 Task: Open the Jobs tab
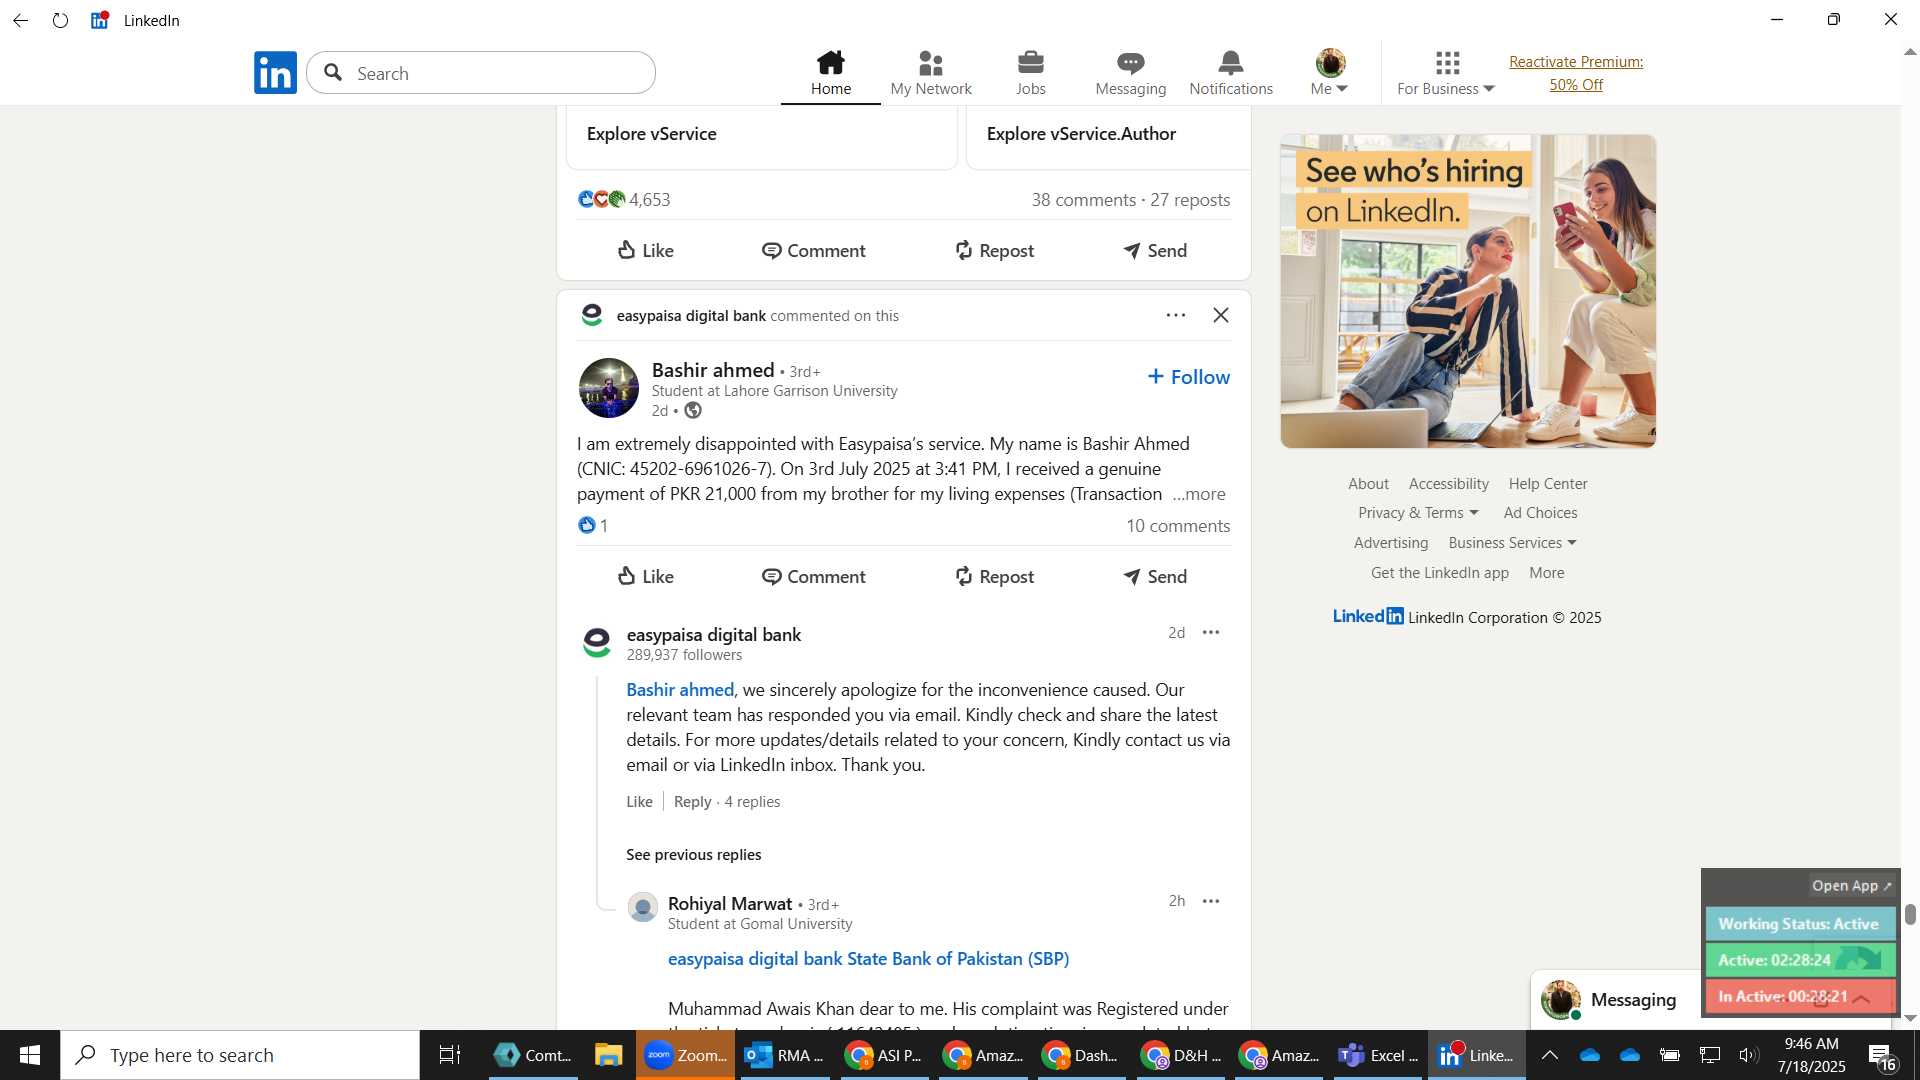(x=1031, y=73)
